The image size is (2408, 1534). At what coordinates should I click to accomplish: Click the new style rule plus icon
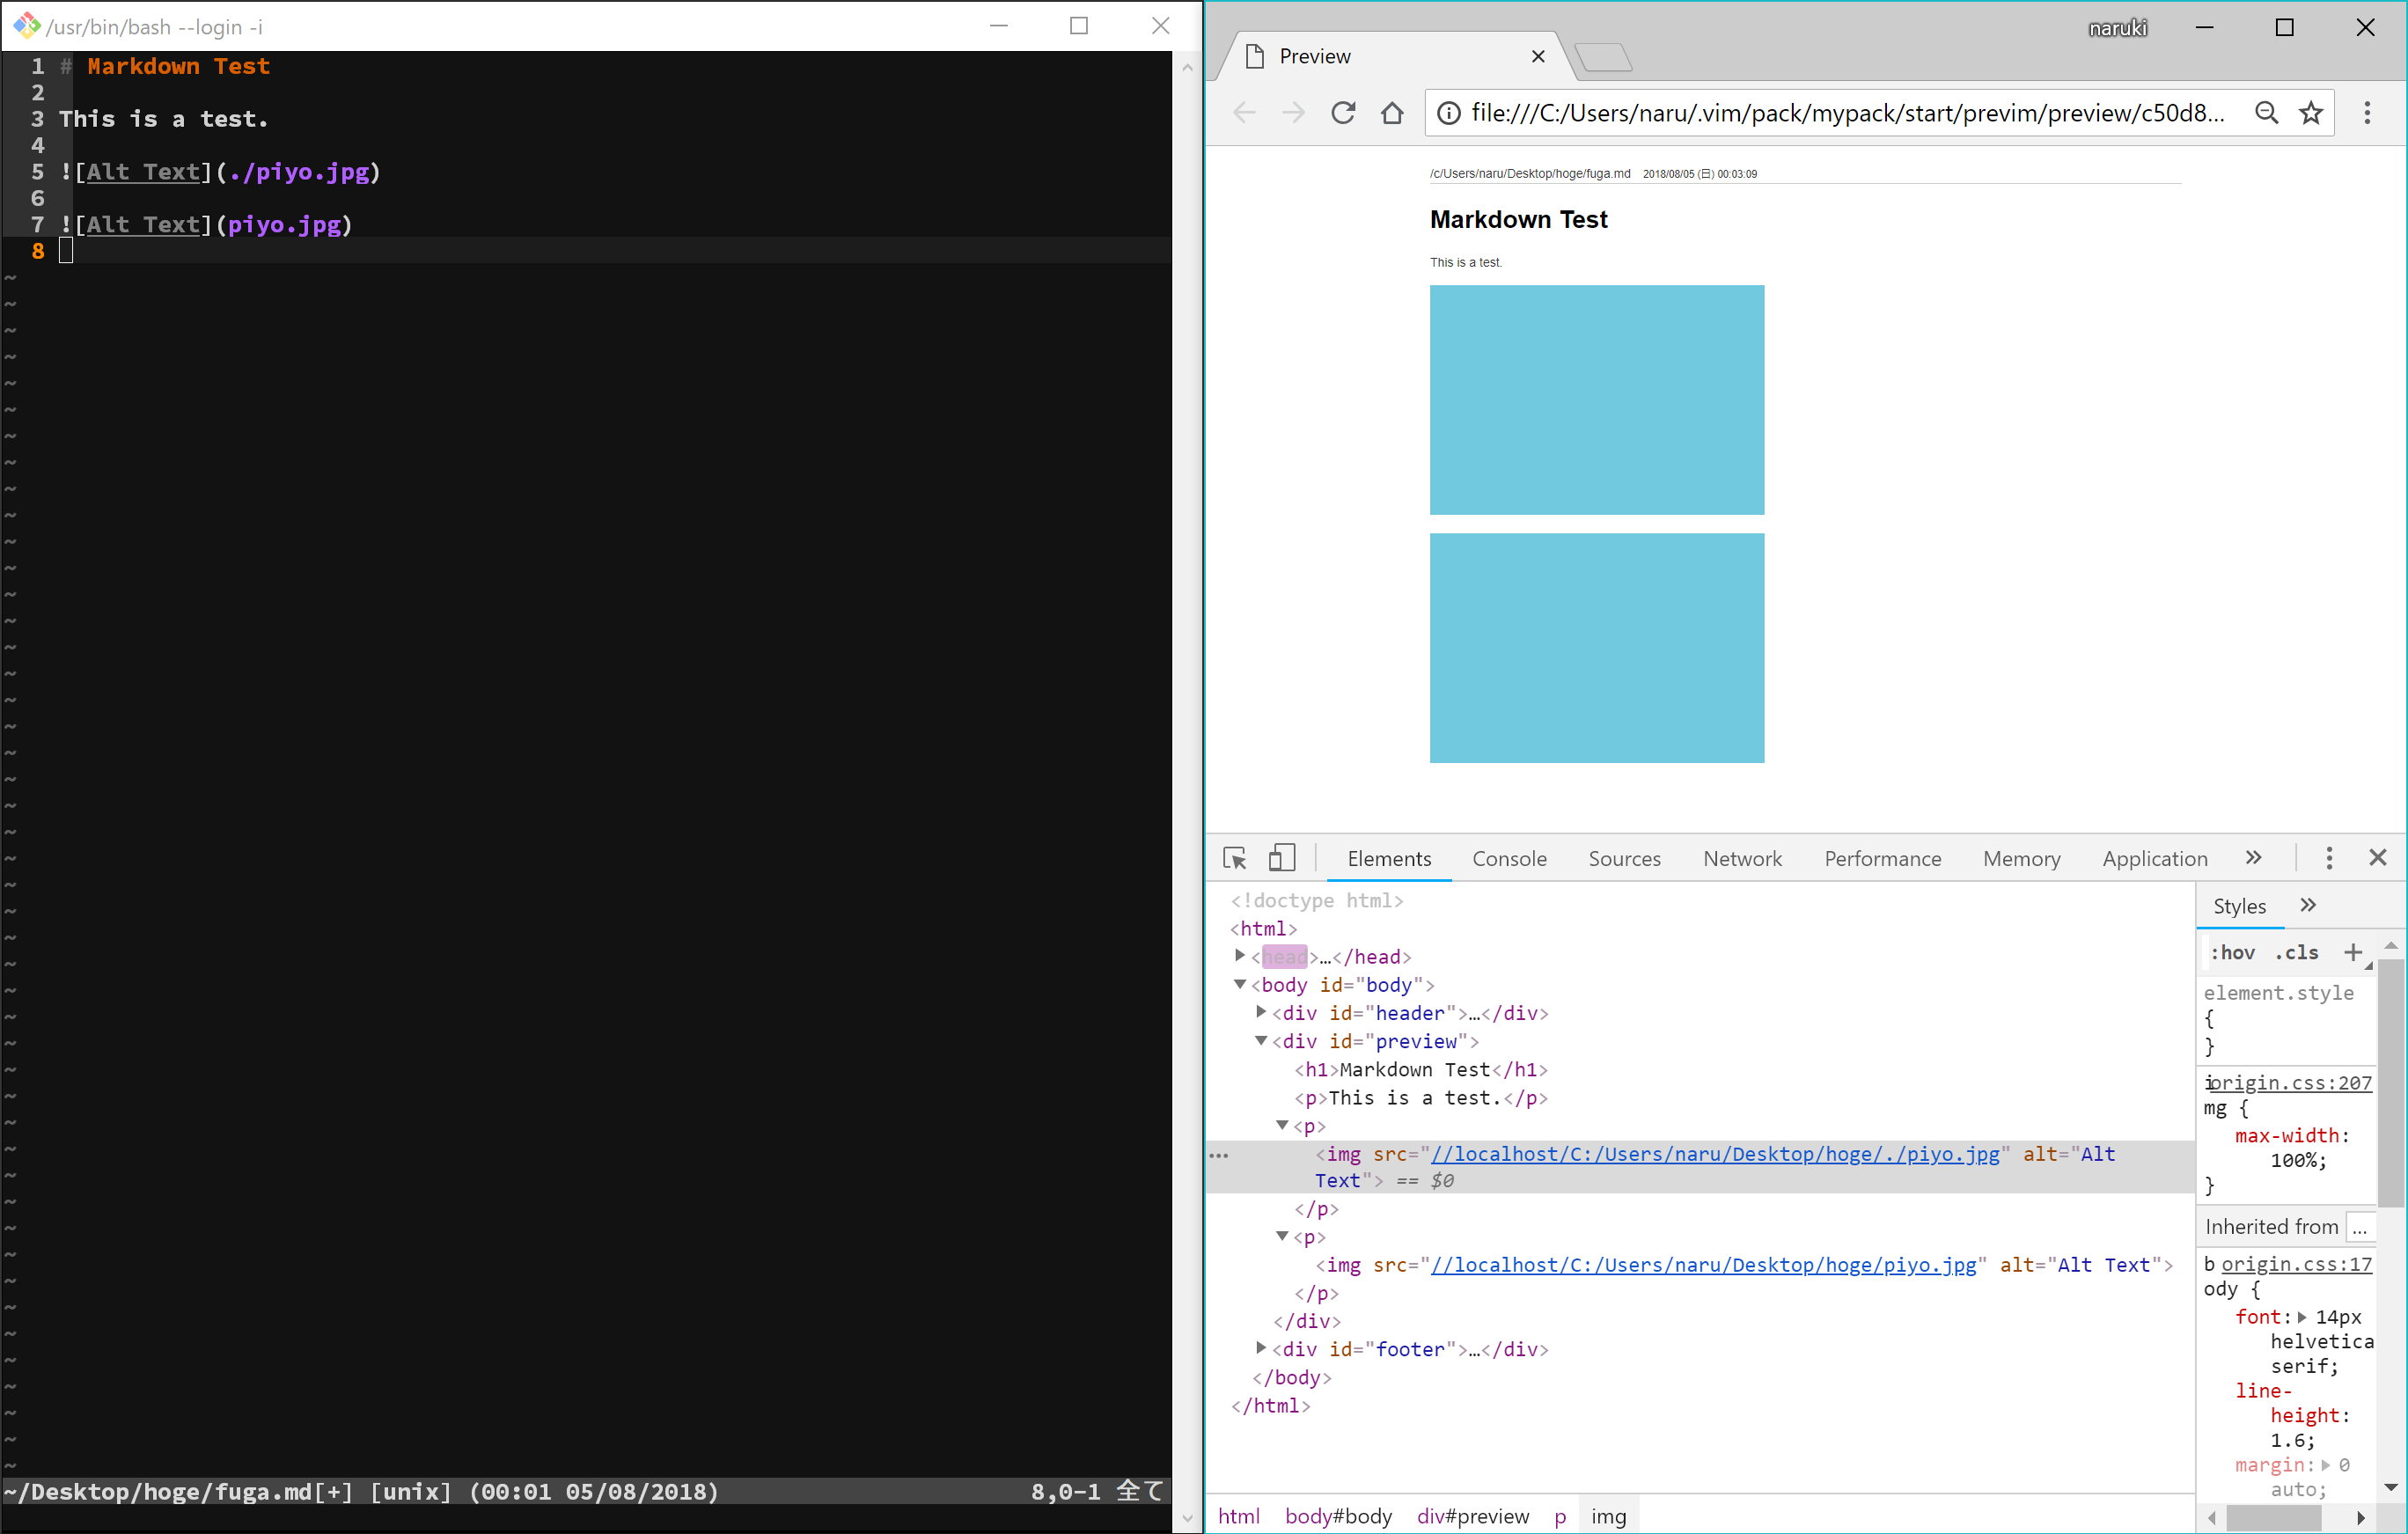tap(2356, 951)
